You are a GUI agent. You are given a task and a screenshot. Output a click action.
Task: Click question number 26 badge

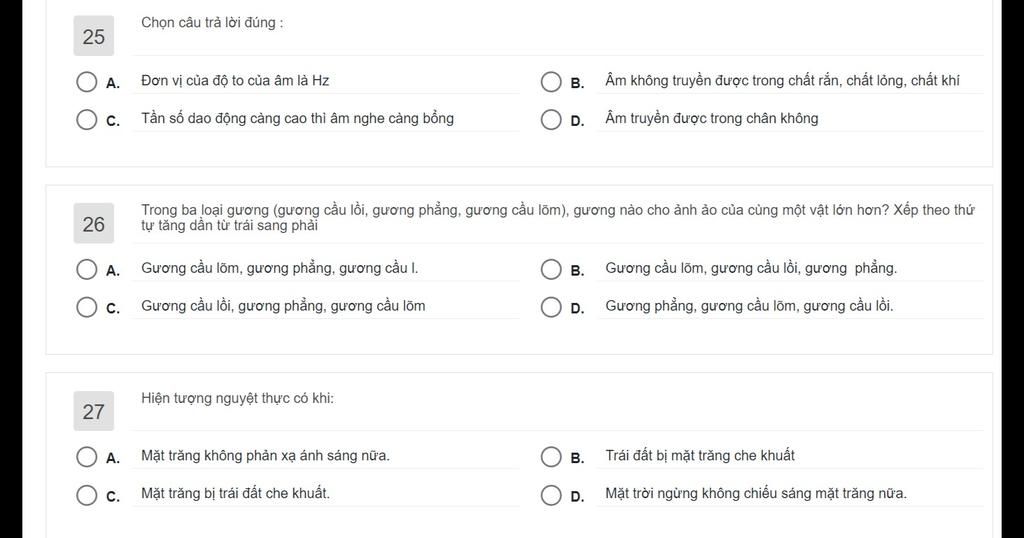[93, 223]
